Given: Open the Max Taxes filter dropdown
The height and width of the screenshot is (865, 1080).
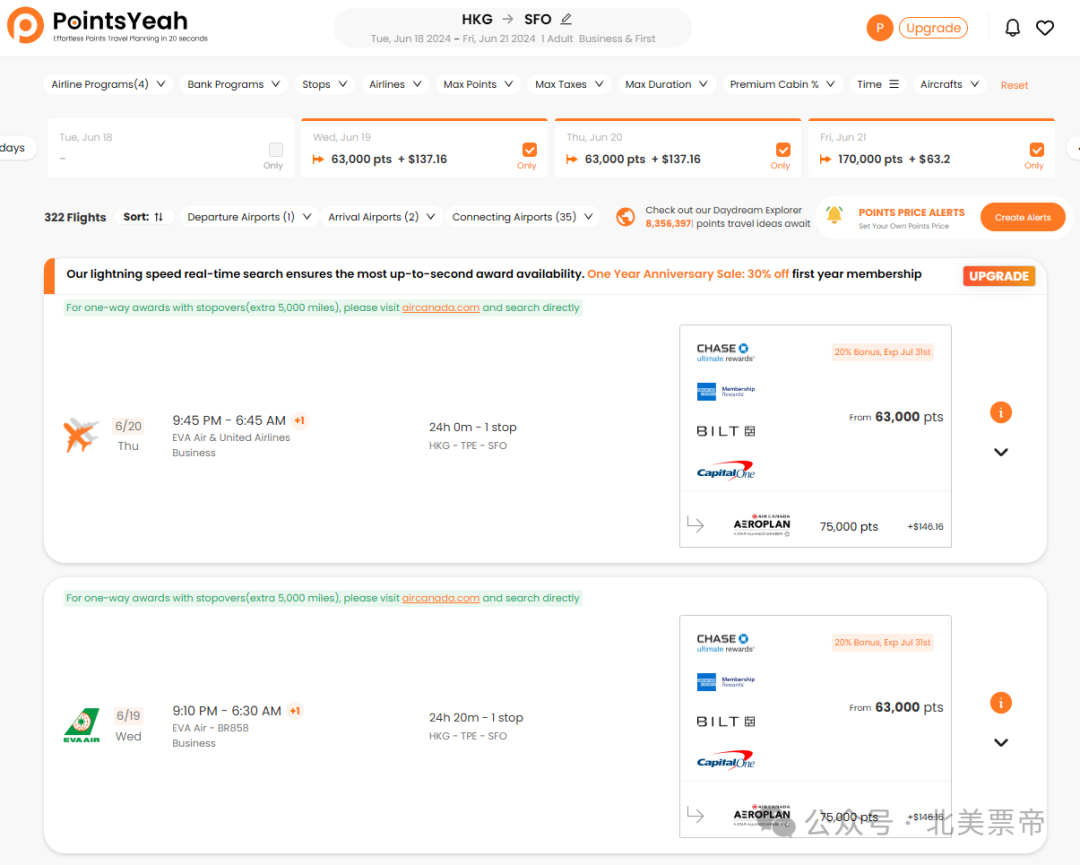Looking at the screenshot, I should [569, 84].
